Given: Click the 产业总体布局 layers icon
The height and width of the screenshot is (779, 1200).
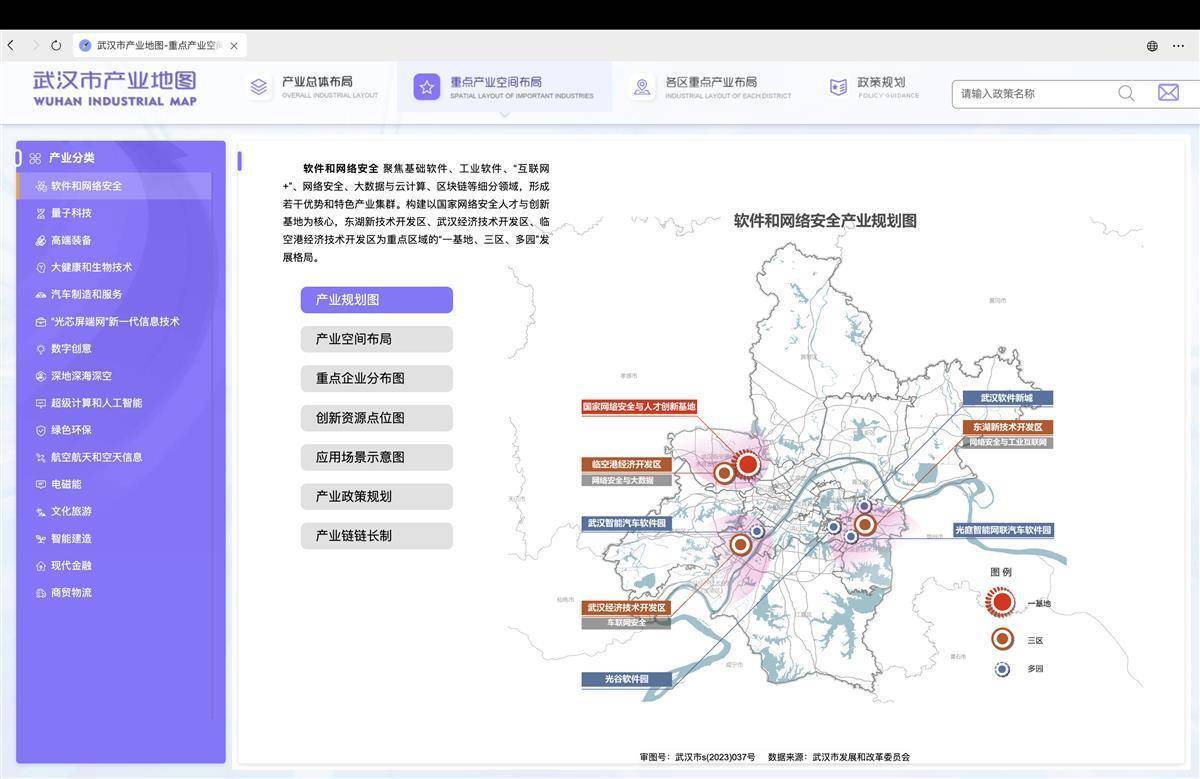Looking at the screenshot, I should pyautogui.click(x=259, y=87).
